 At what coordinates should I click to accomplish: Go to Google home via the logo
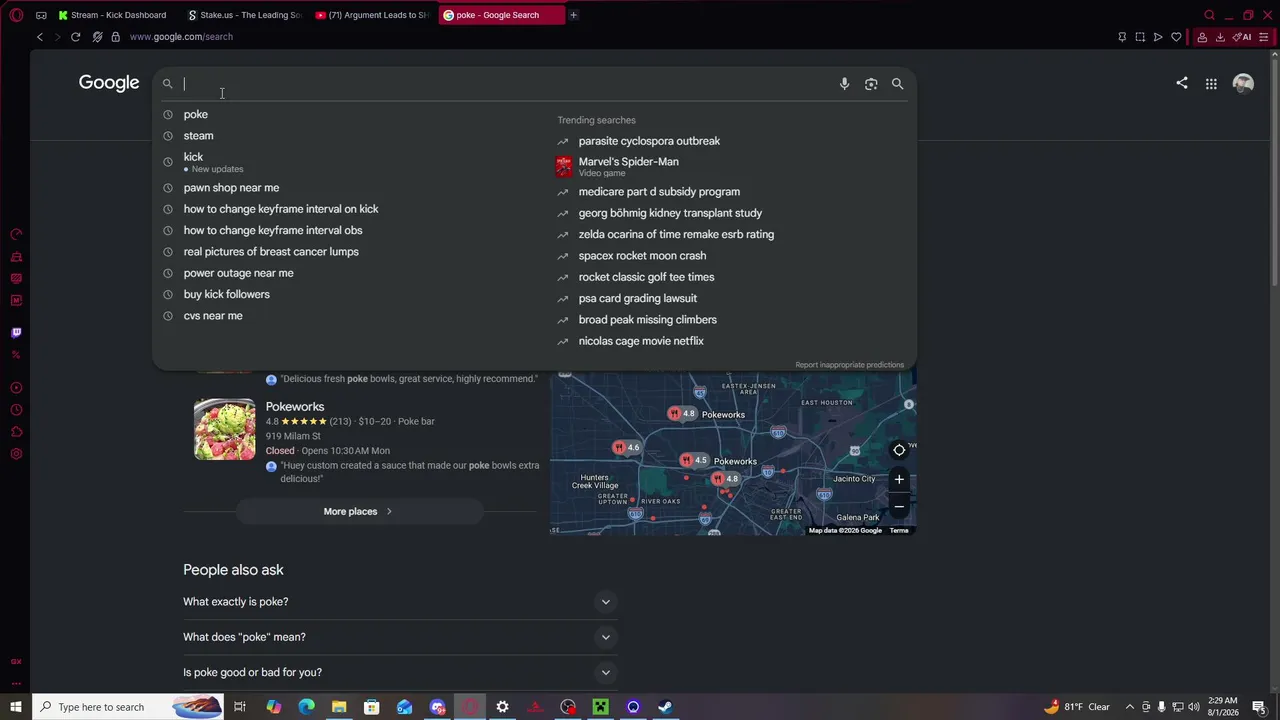[x=109, y=83]
